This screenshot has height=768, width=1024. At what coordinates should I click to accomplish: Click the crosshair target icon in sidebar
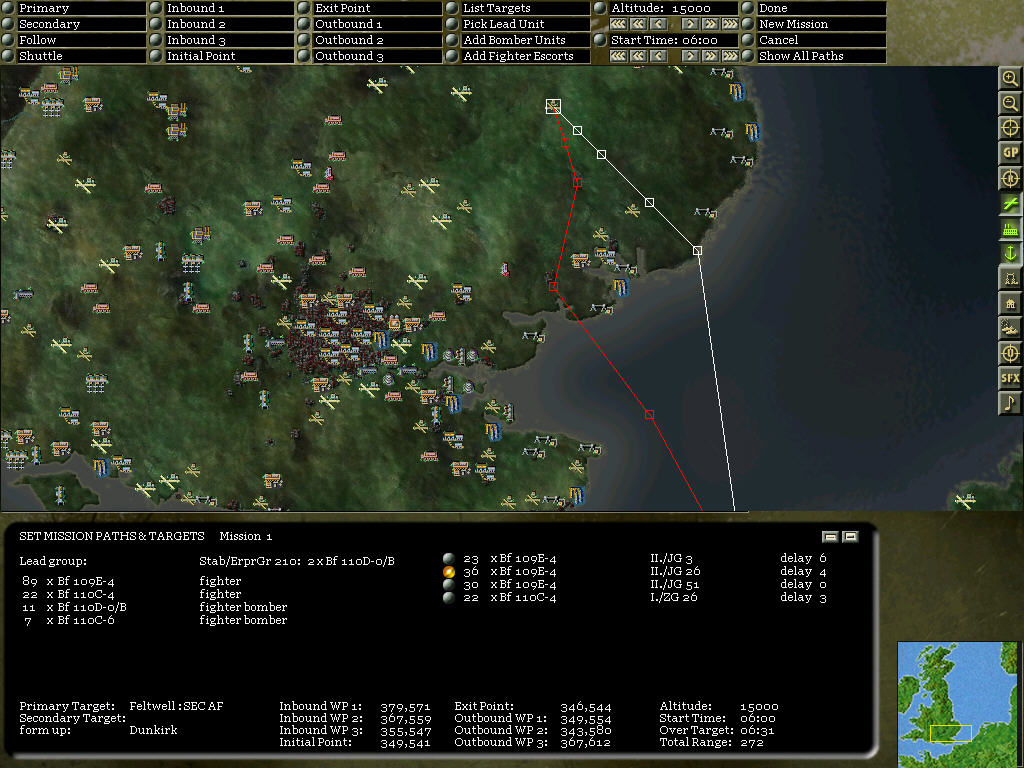(1010, 128)
